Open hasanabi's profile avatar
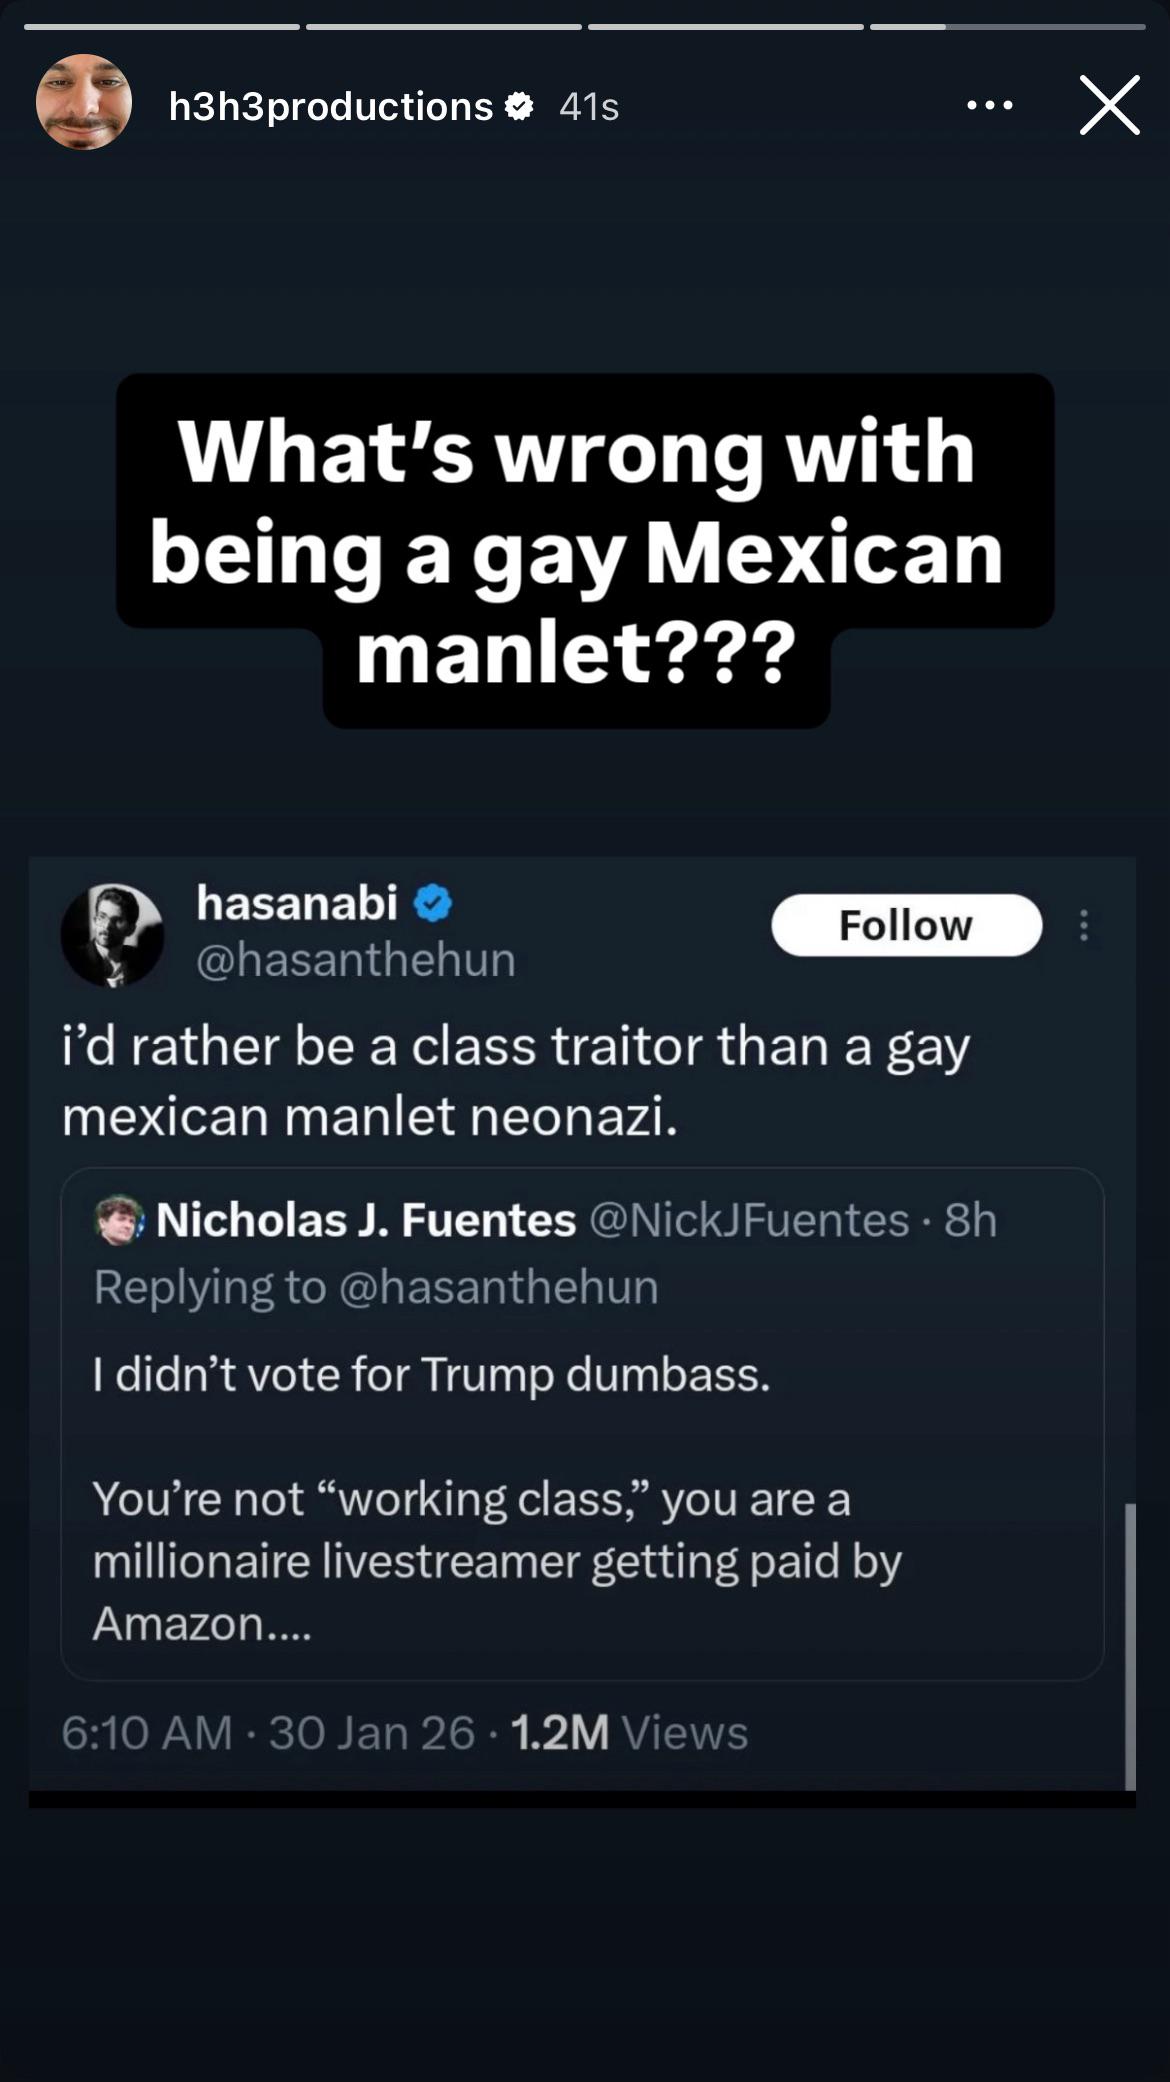Screen dimensions: 1170x2082 pos(113,935)
